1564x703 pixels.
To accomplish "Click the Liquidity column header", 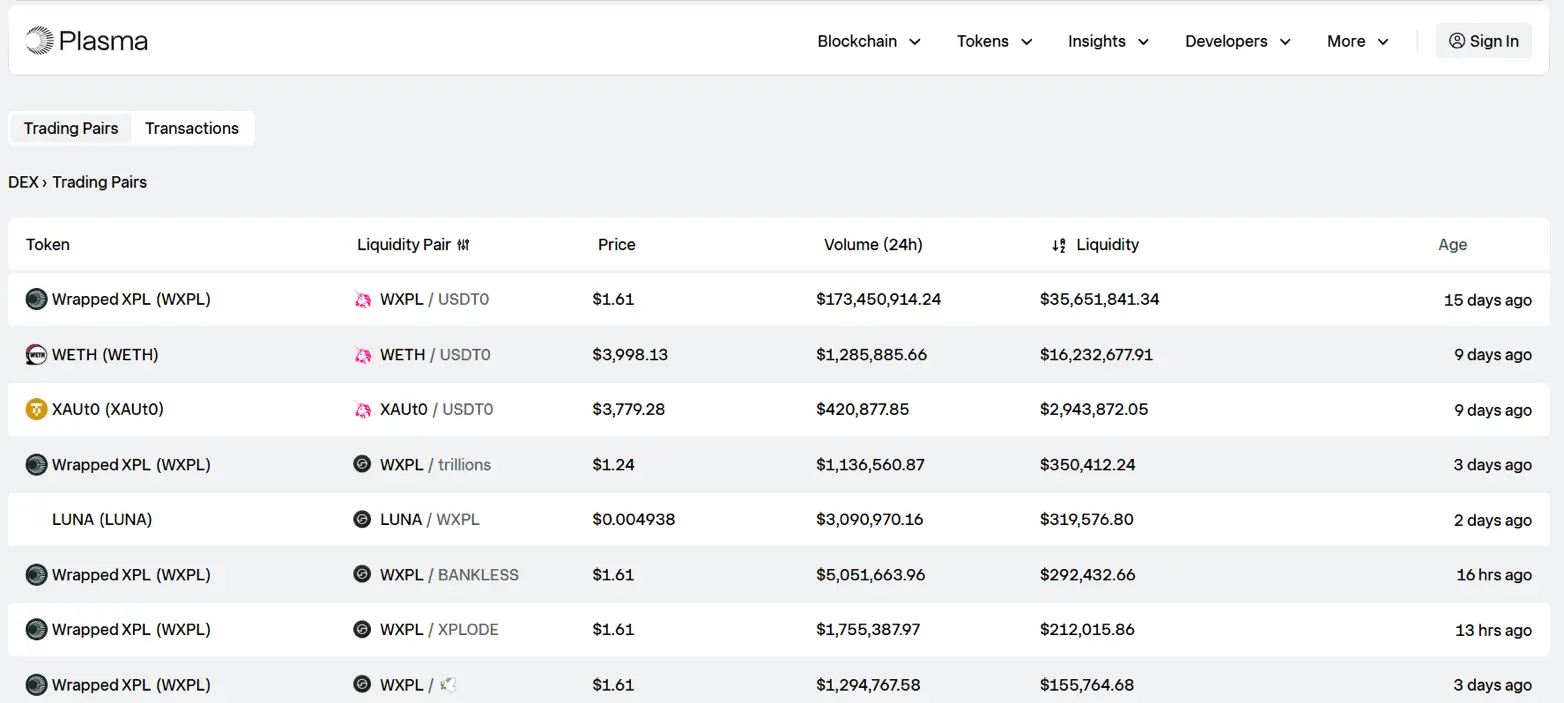I will 1107,245.
